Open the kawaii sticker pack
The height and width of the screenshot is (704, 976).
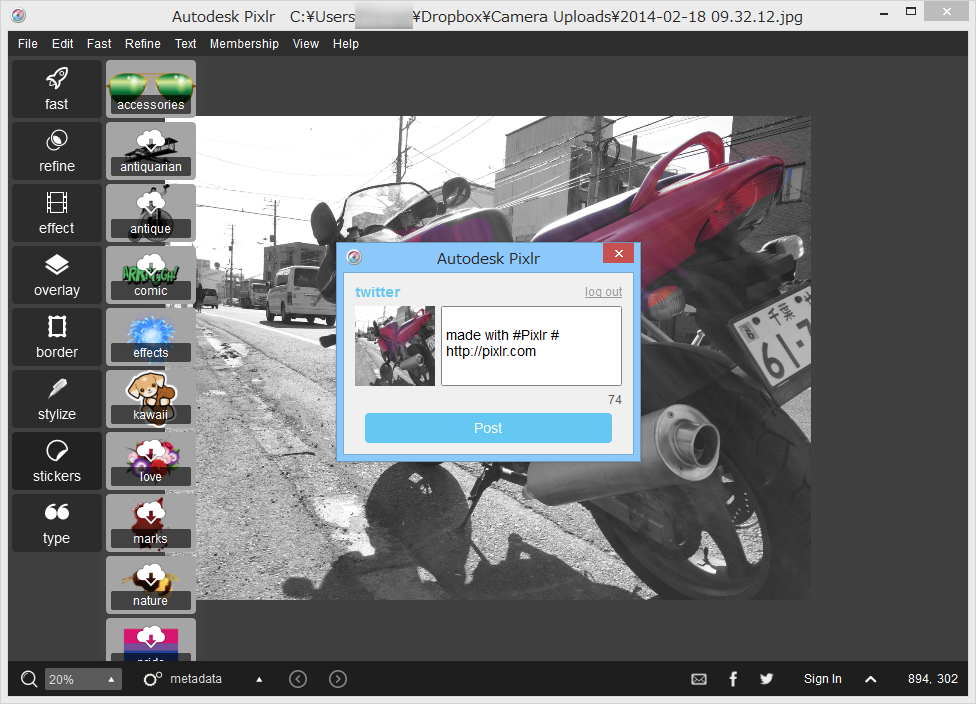[151, 399]
